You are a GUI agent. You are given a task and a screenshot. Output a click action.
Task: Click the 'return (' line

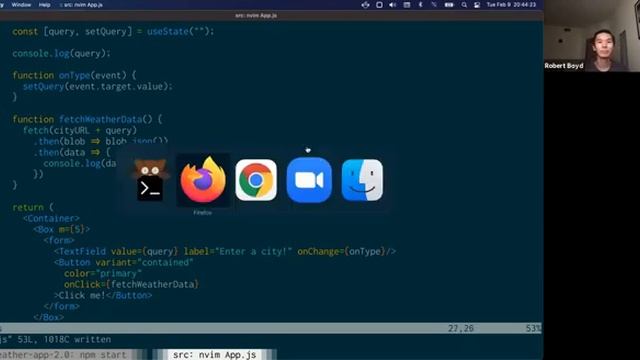(33, 207)
